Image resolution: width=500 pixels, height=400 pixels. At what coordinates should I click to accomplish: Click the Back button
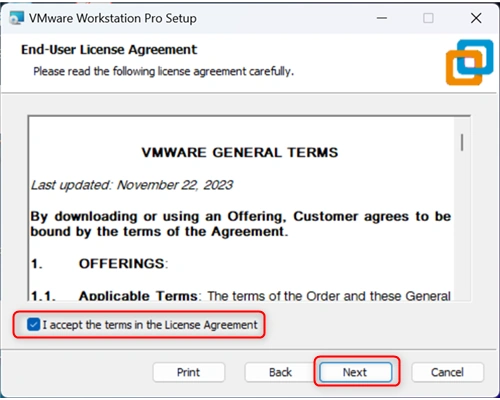point(280,372)
